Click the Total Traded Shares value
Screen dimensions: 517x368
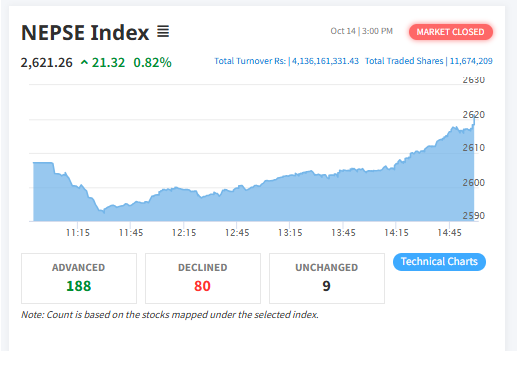click(471, 61)
